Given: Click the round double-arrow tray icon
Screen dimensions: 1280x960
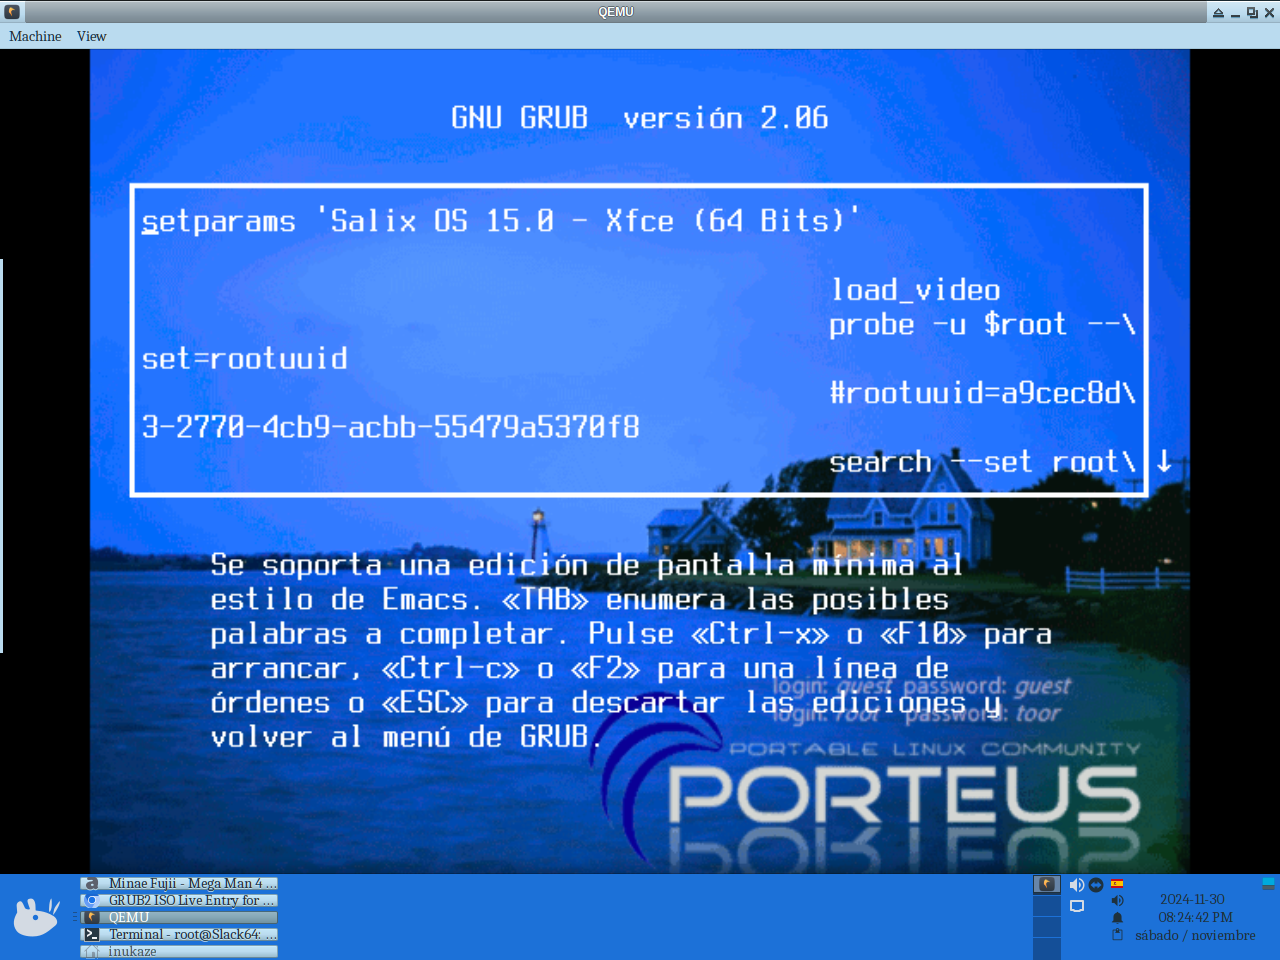Looking at the screenshot, I should (1096, 885).
